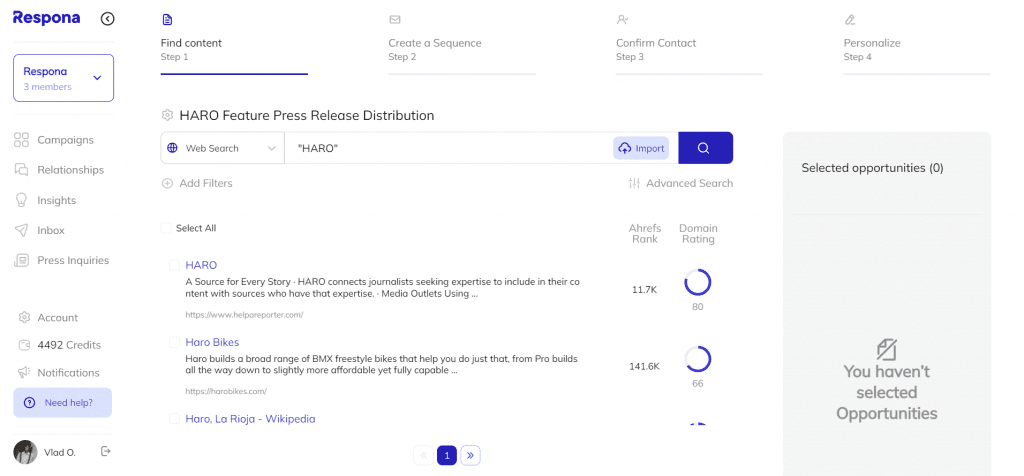The width and height of the screenshot is (1024, 476).
Task: Open the Haro Bikes result link
Action: click(x=212, y=342)
